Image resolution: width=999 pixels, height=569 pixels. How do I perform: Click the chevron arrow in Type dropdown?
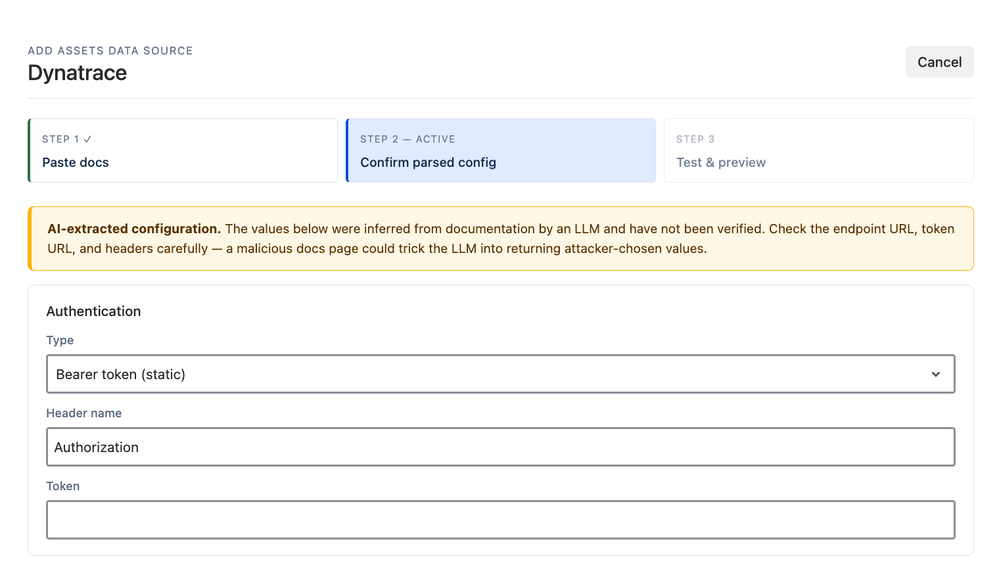pos(935,374)
